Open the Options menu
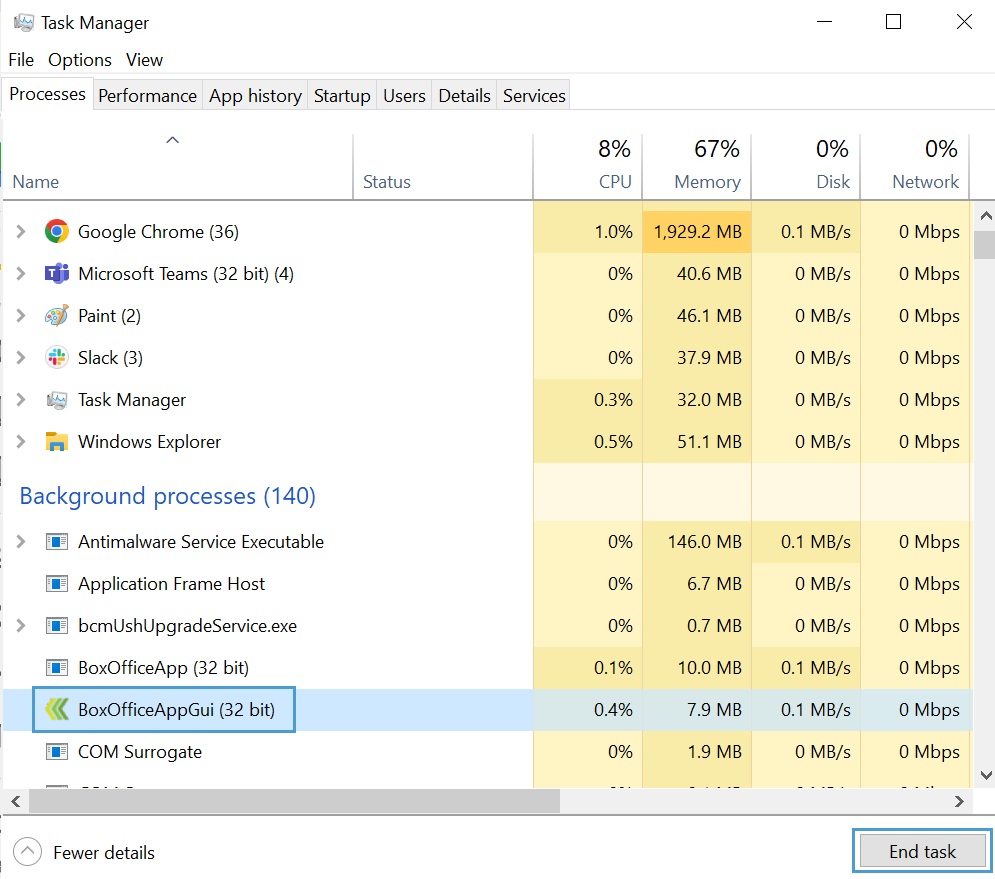Image resolution: width=995 pixels, height=879 pixels. click(x=80, y=60)
